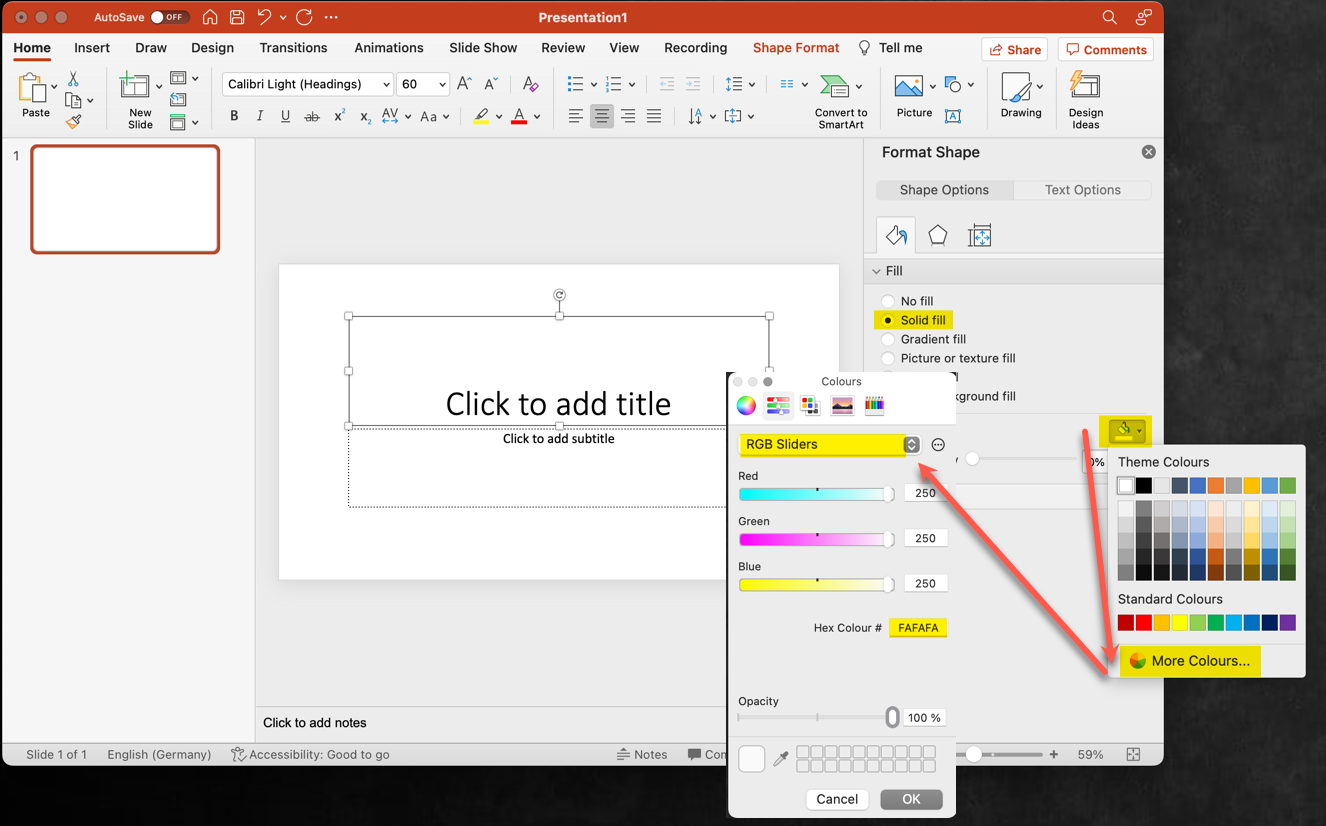Open Design Ideas from the ribbon
Screen dimensions: 1326x826
click(1085, 98)
